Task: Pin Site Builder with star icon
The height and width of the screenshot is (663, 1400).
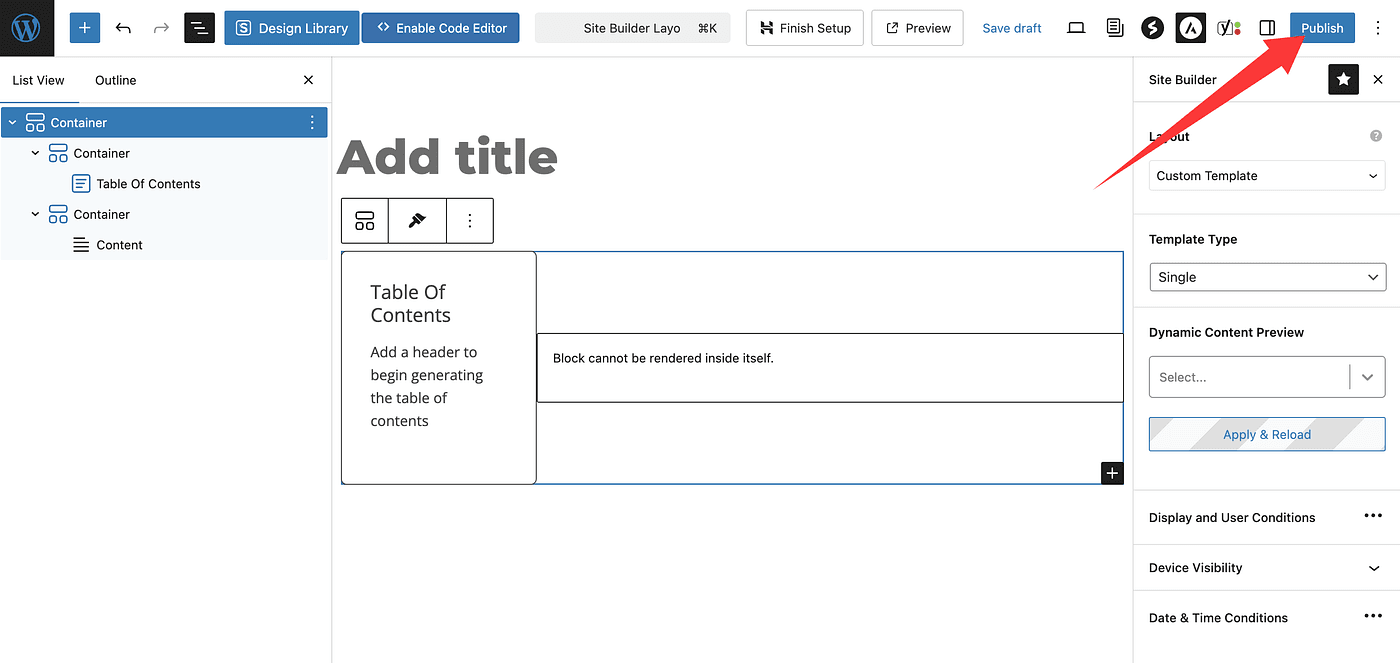Action: point(1343,80)
